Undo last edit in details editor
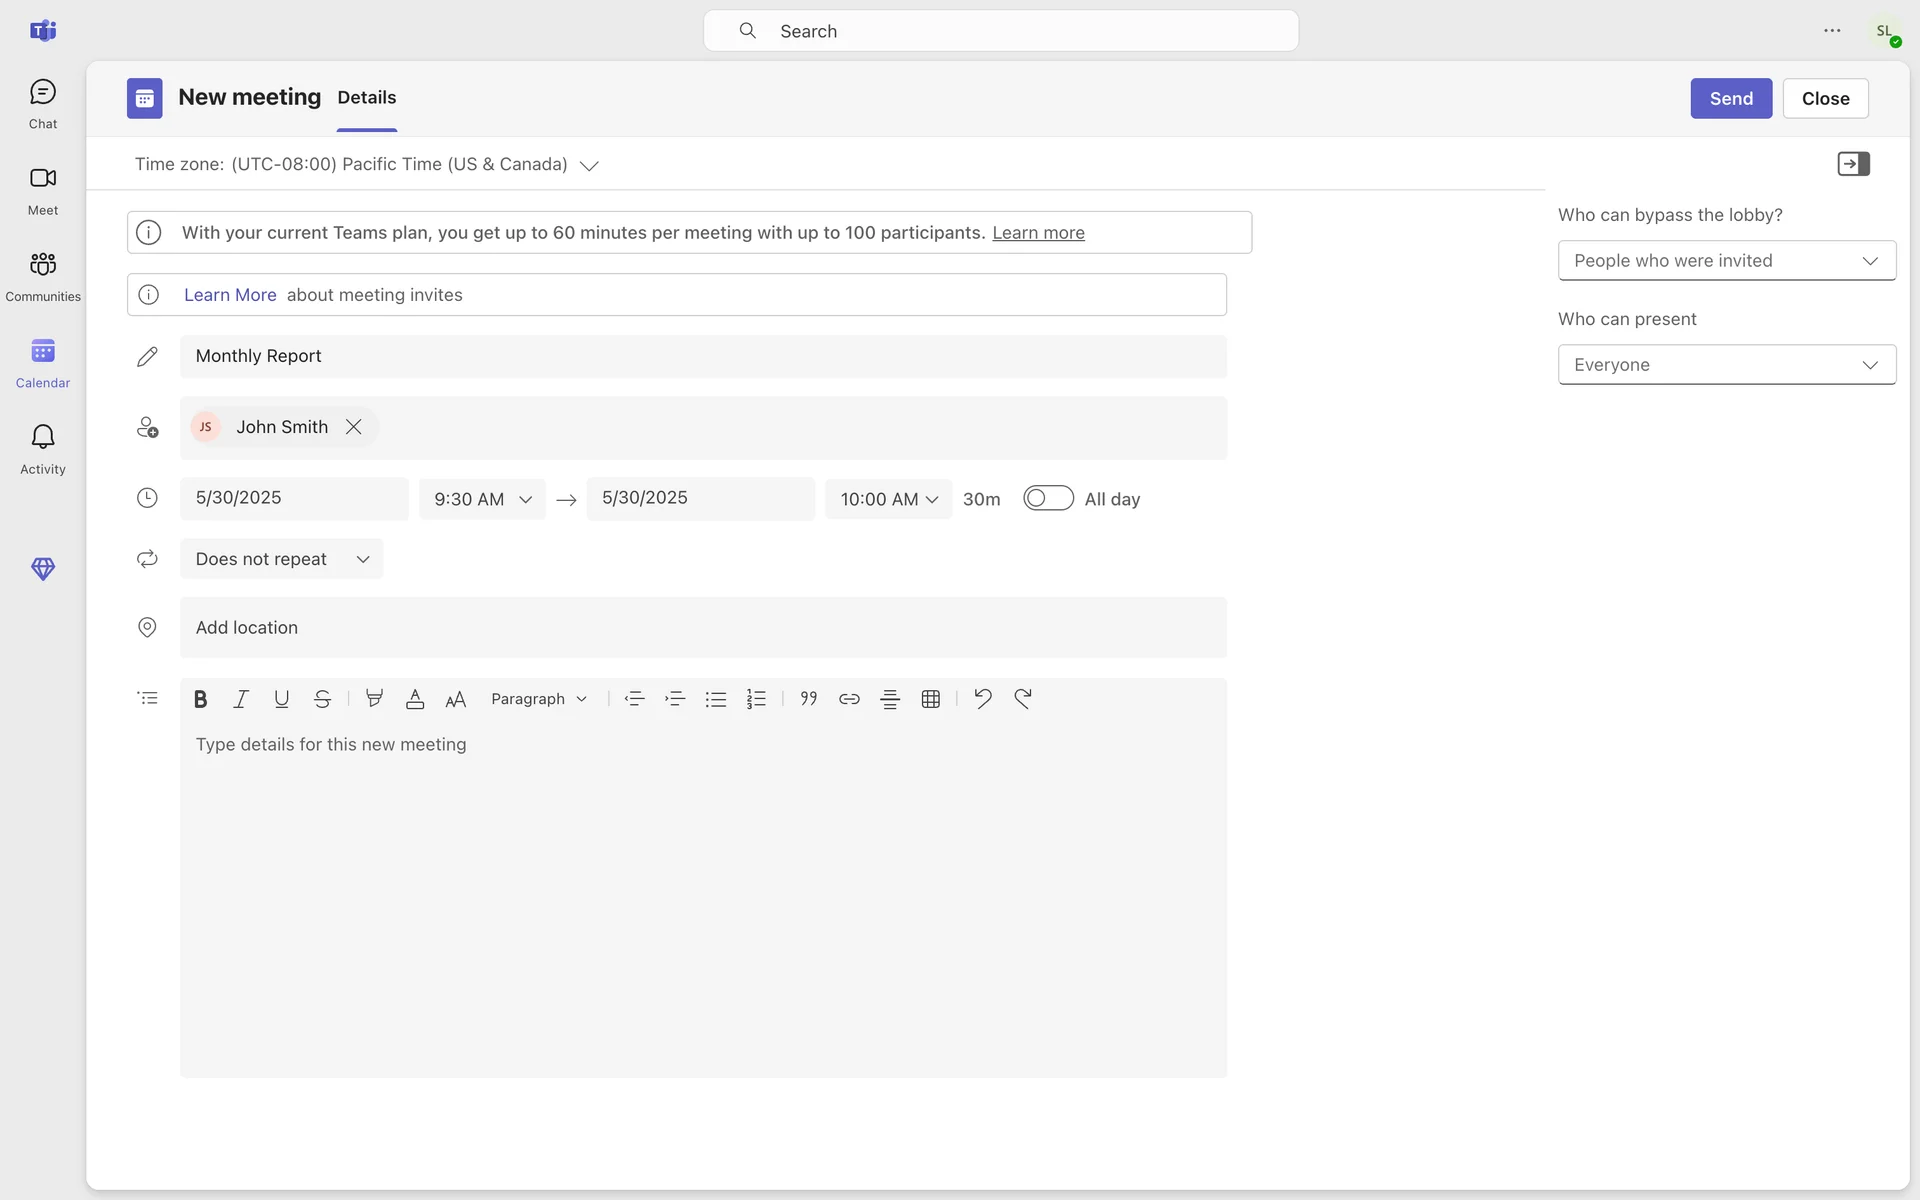 [x=982, y=699]
